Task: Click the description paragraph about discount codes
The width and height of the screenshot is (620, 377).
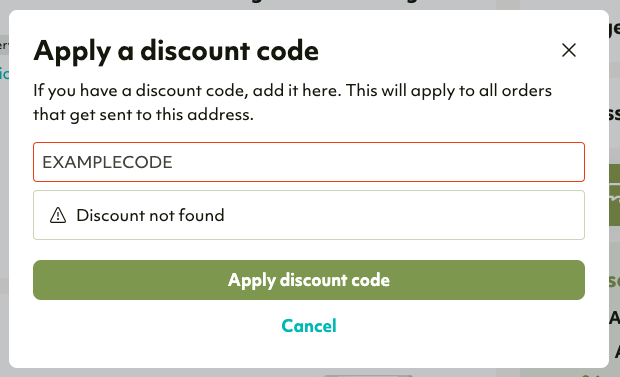Action: point(293,102)
